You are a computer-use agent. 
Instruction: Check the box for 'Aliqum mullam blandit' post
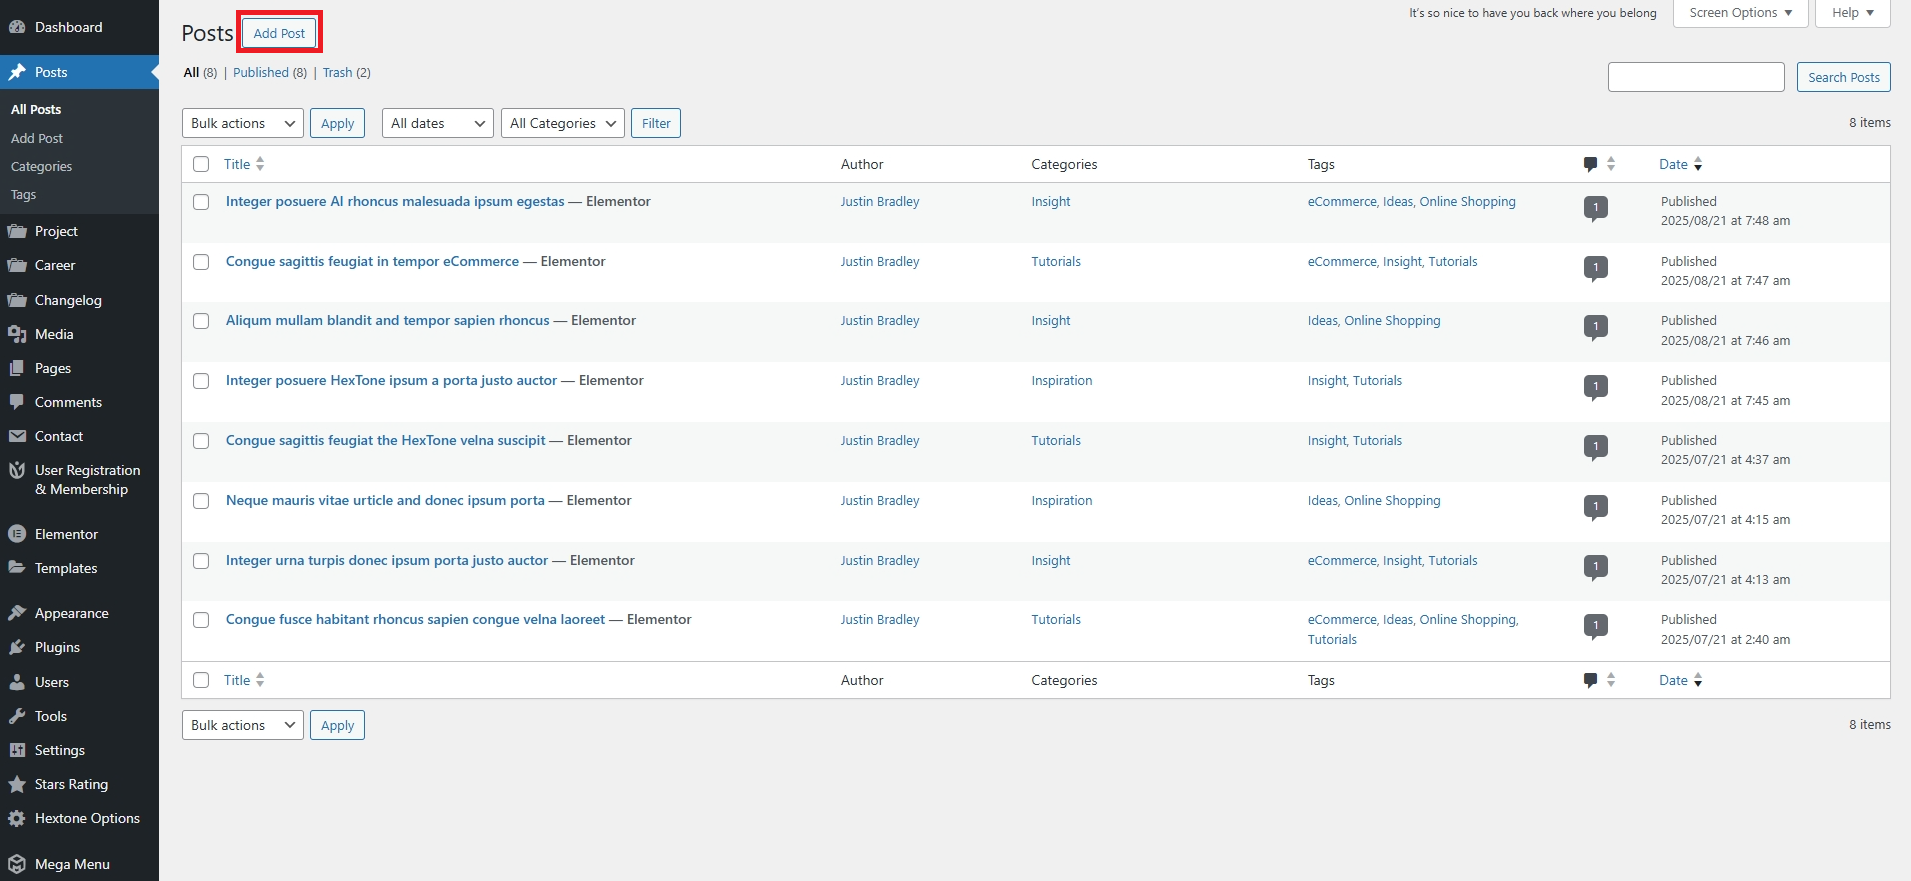(201, 321)
